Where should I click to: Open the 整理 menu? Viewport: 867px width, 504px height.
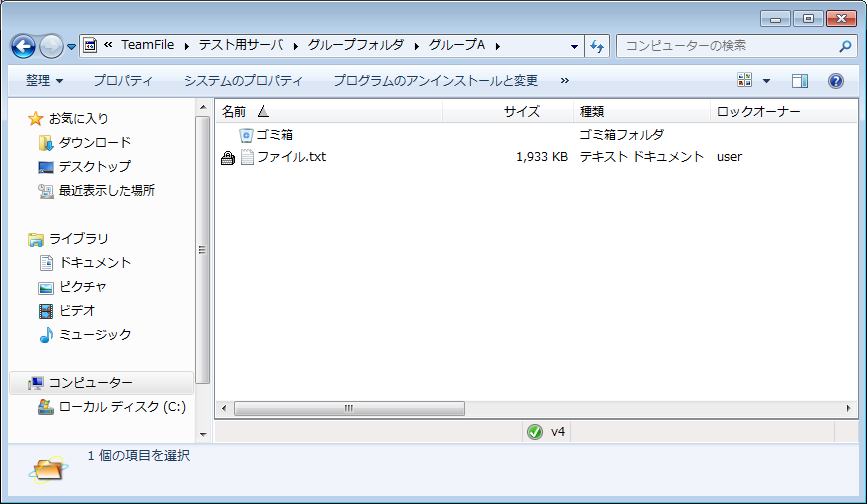click(44, 80)
